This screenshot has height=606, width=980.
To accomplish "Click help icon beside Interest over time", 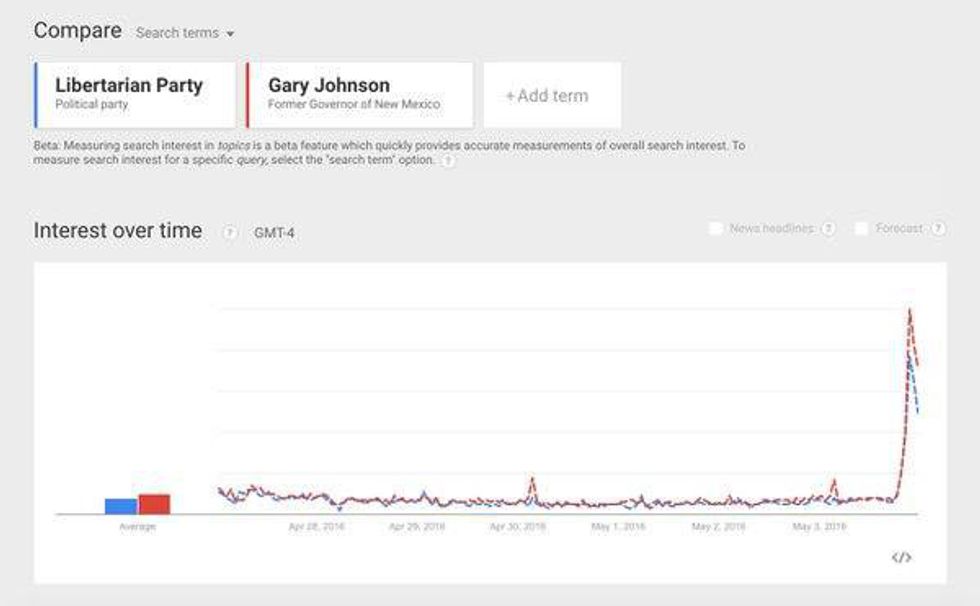I will pyautogui.click(x=230, y=232).
